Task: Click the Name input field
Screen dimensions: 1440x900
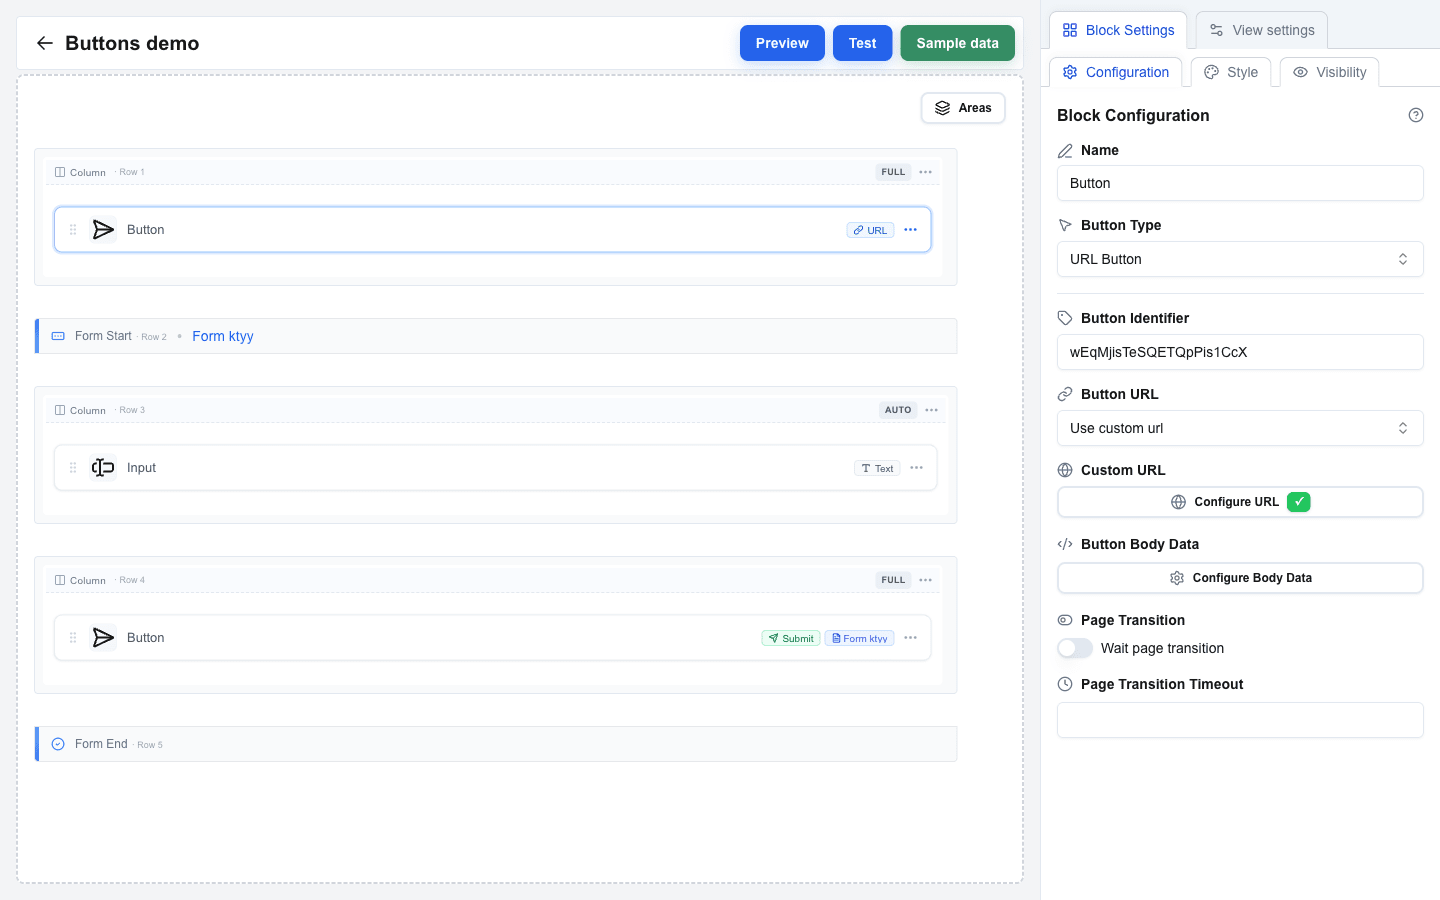Action: pos(1240,183)
